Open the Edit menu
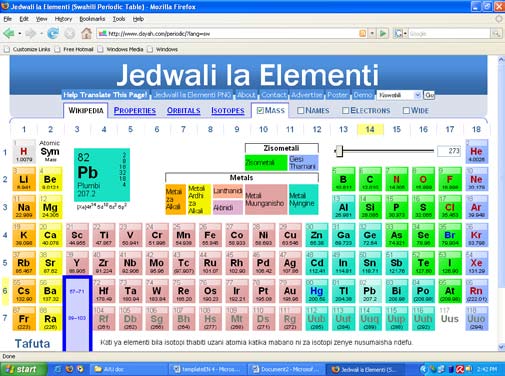This screenshot has height=376, width=505. (x=24, y=19)
